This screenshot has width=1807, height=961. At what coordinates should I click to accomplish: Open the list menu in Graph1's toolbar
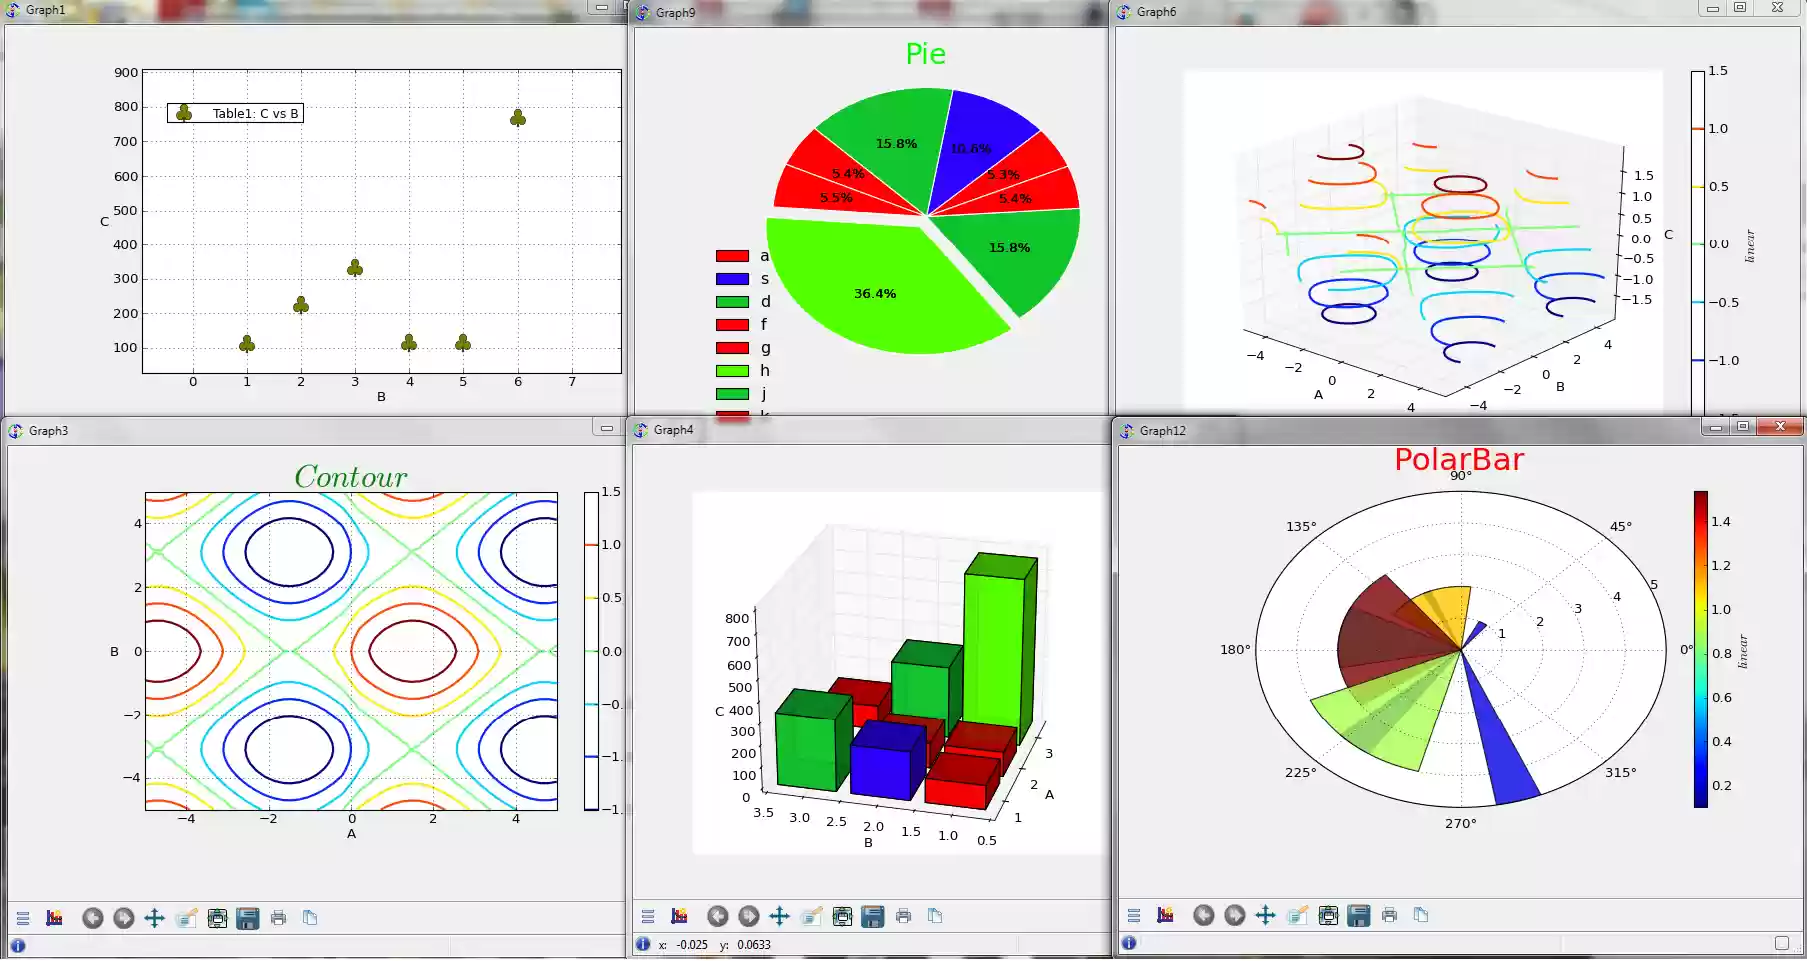point(22,917)
